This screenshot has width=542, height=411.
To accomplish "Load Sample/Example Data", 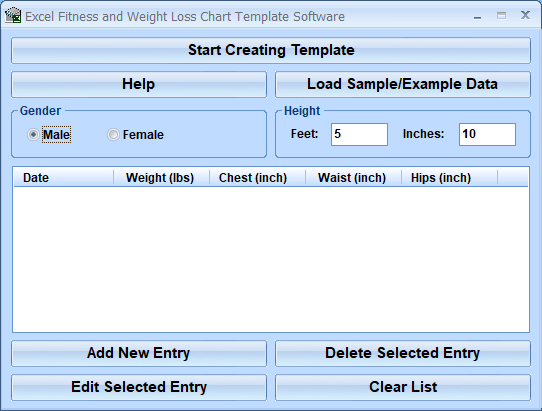I will [x=403, y=84].
